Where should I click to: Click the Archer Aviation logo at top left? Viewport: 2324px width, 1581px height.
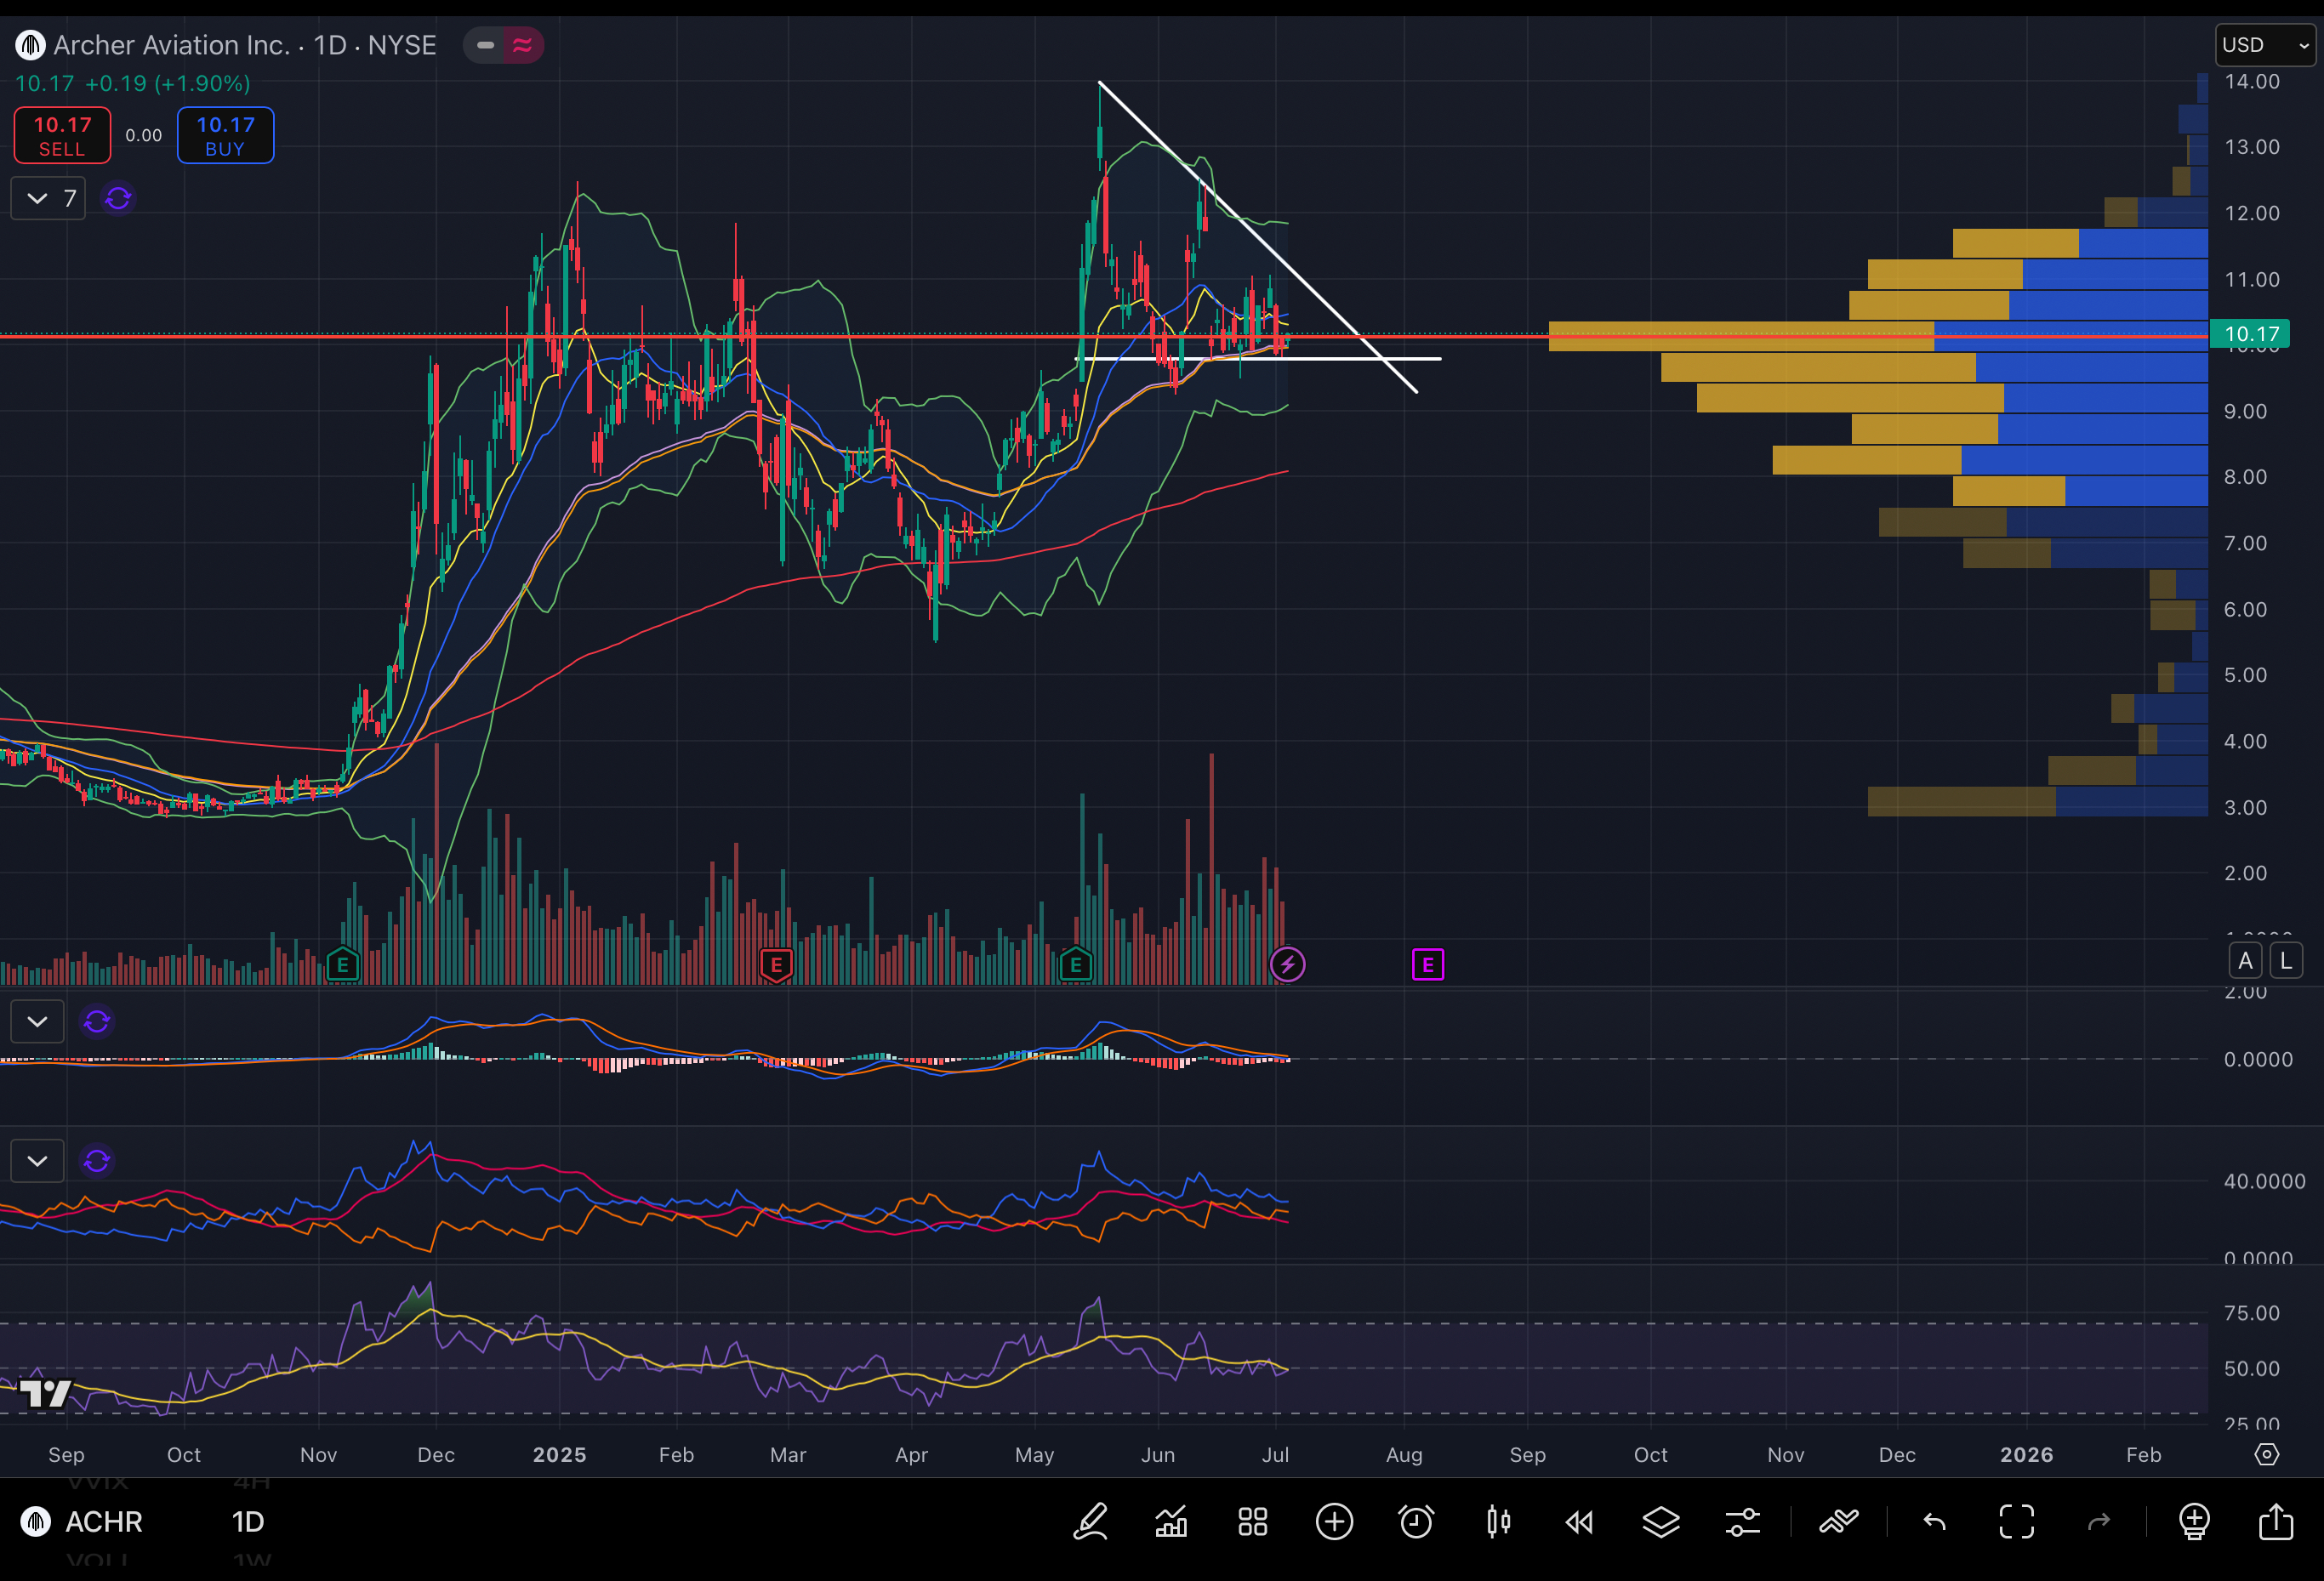pos(30,45)
